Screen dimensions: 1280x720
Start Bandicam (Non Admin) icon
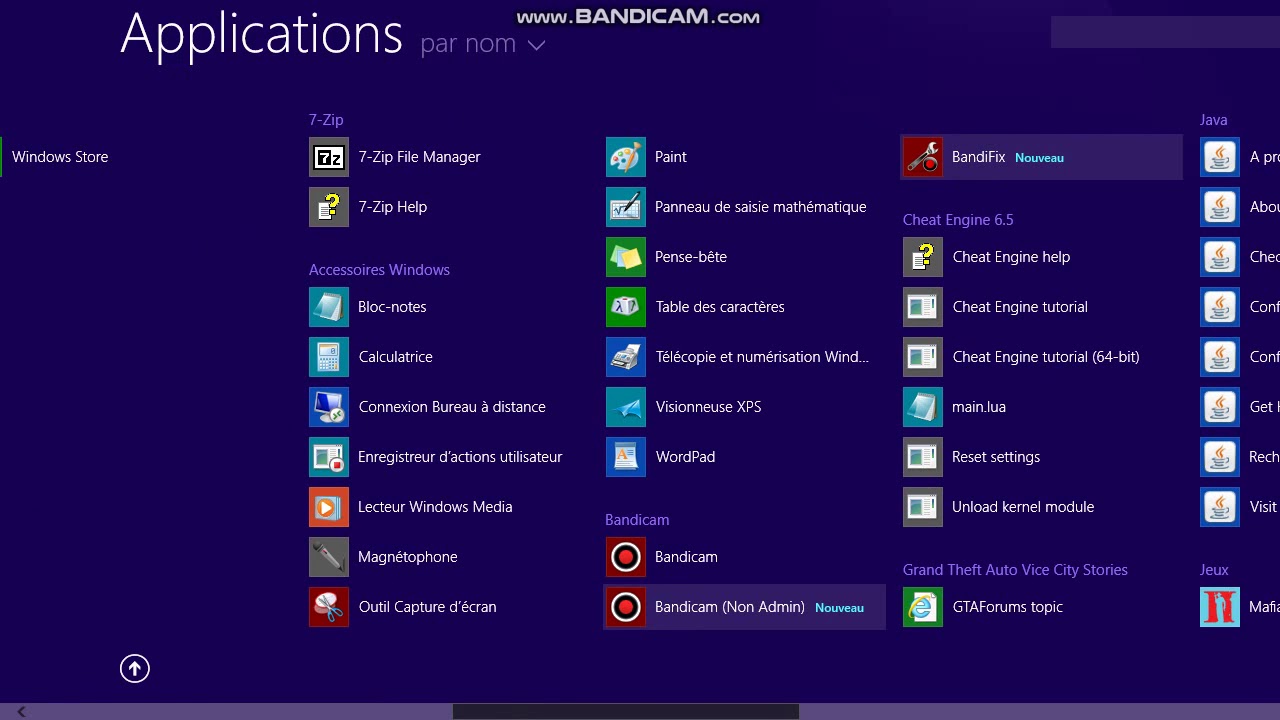(626, 607)
